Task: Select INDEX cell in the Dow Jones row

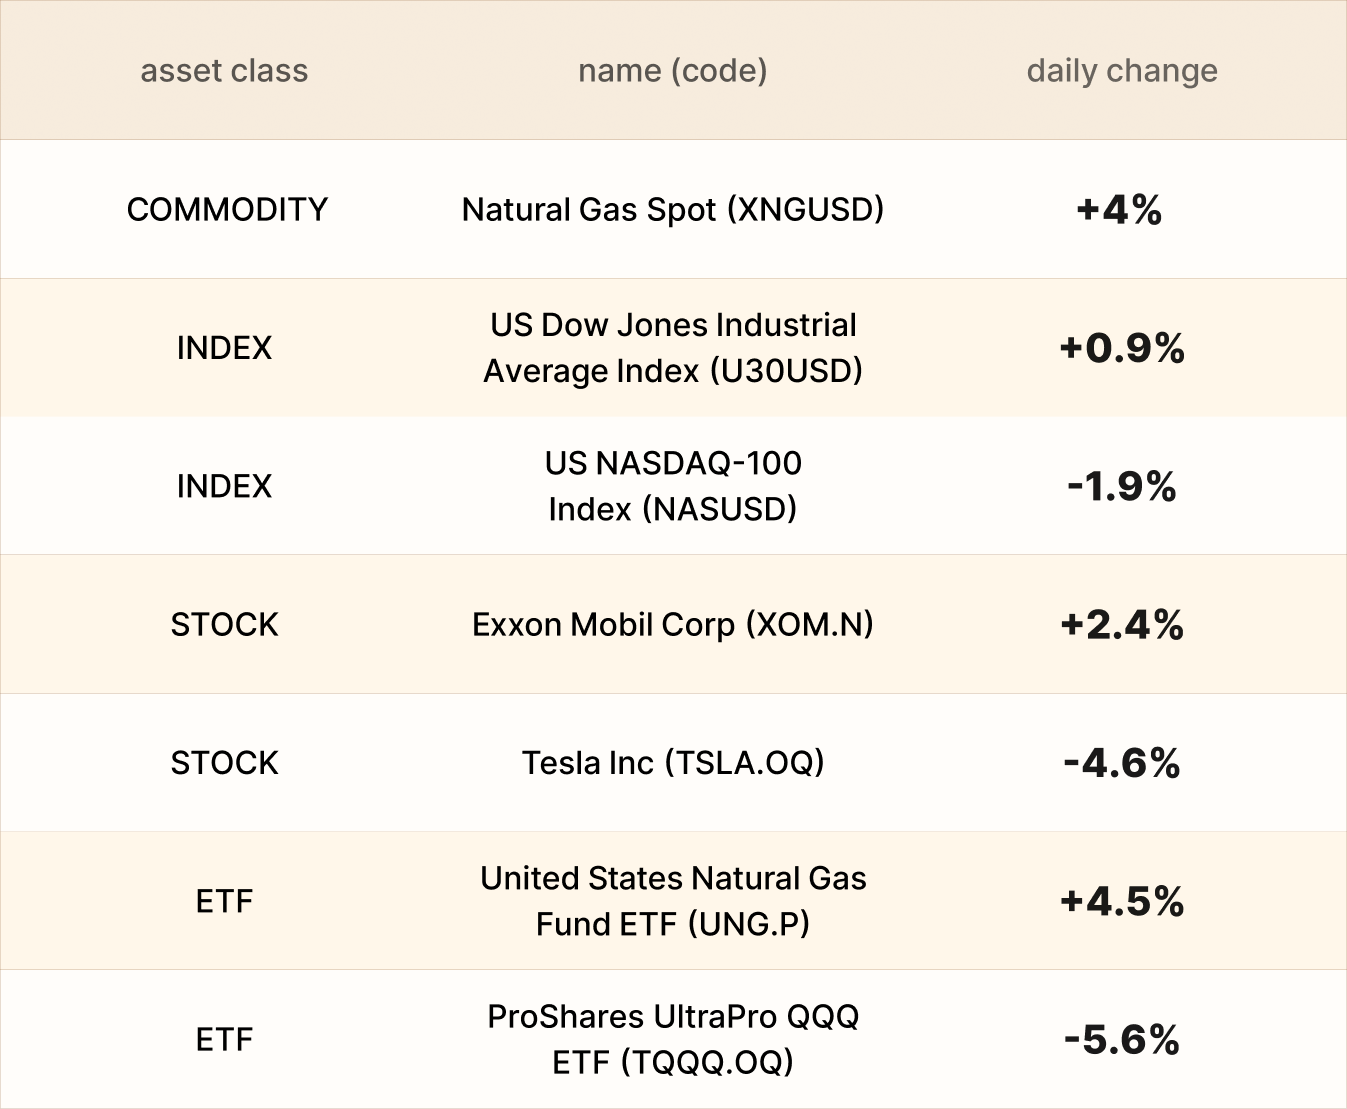Action: (x=224, y=348)
